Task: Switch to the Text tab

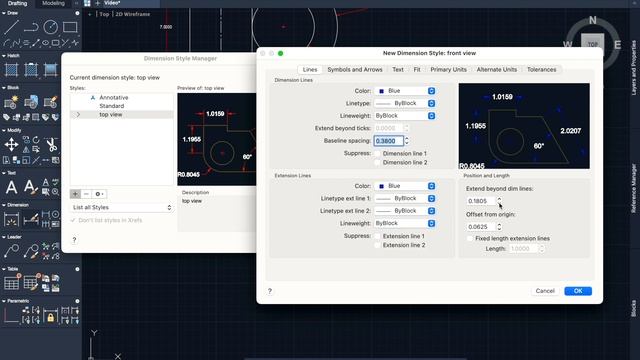Action: pos(398,69)
